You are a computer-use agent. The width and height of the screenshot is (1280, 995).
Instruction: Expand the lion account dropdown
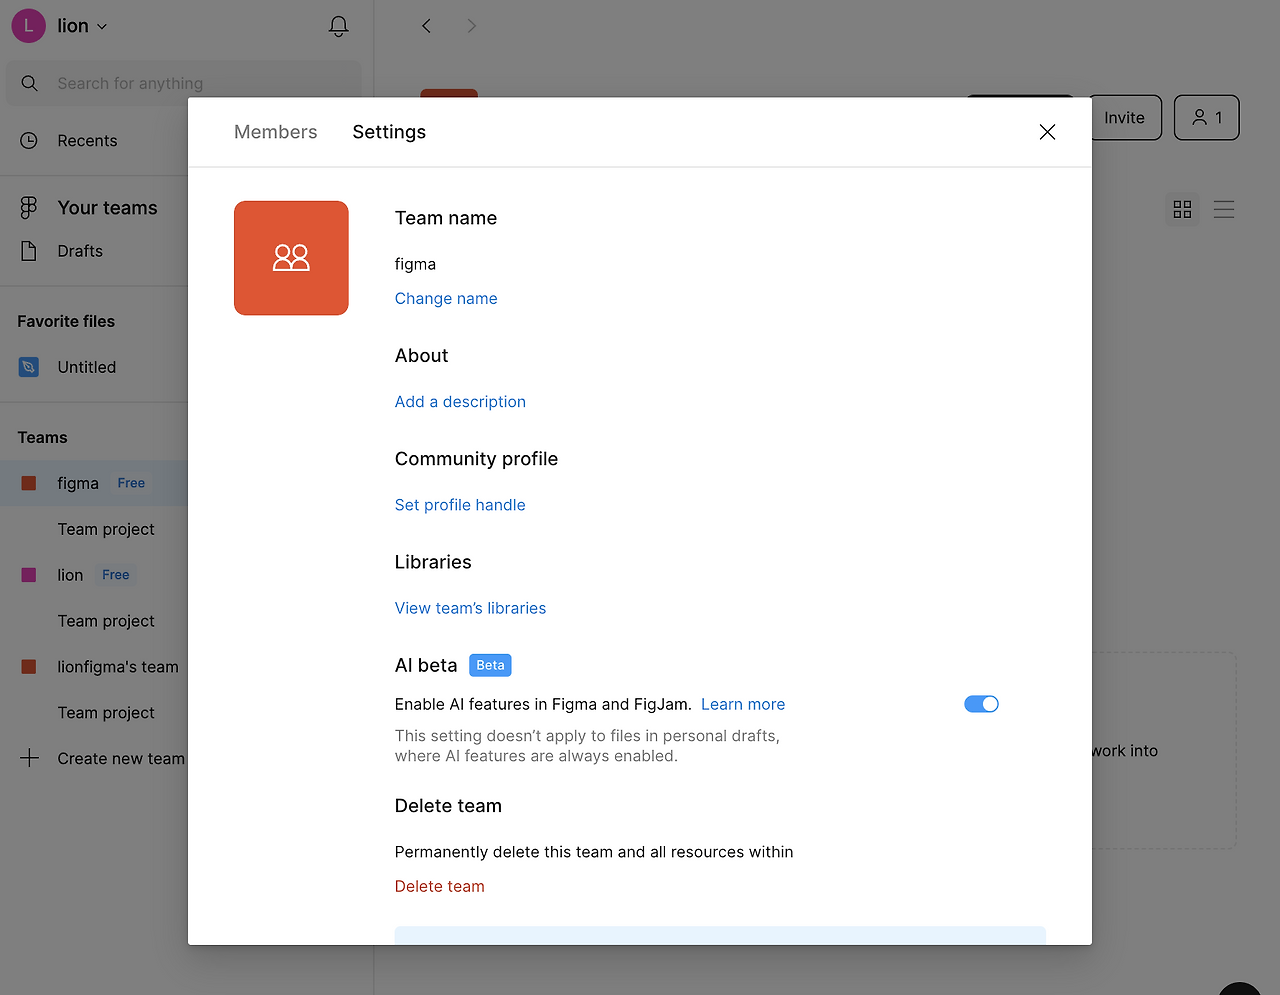coord(102,27)
